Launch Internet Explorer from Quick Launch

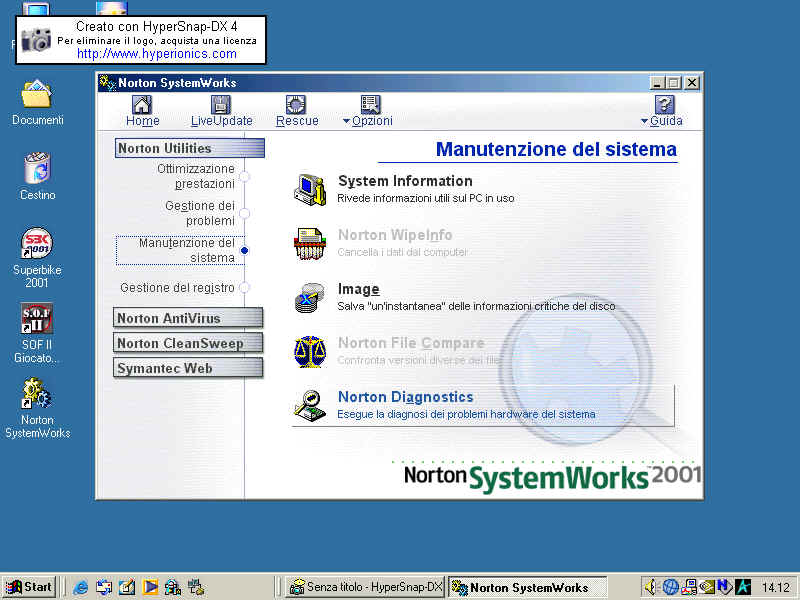tap(80, 587)
